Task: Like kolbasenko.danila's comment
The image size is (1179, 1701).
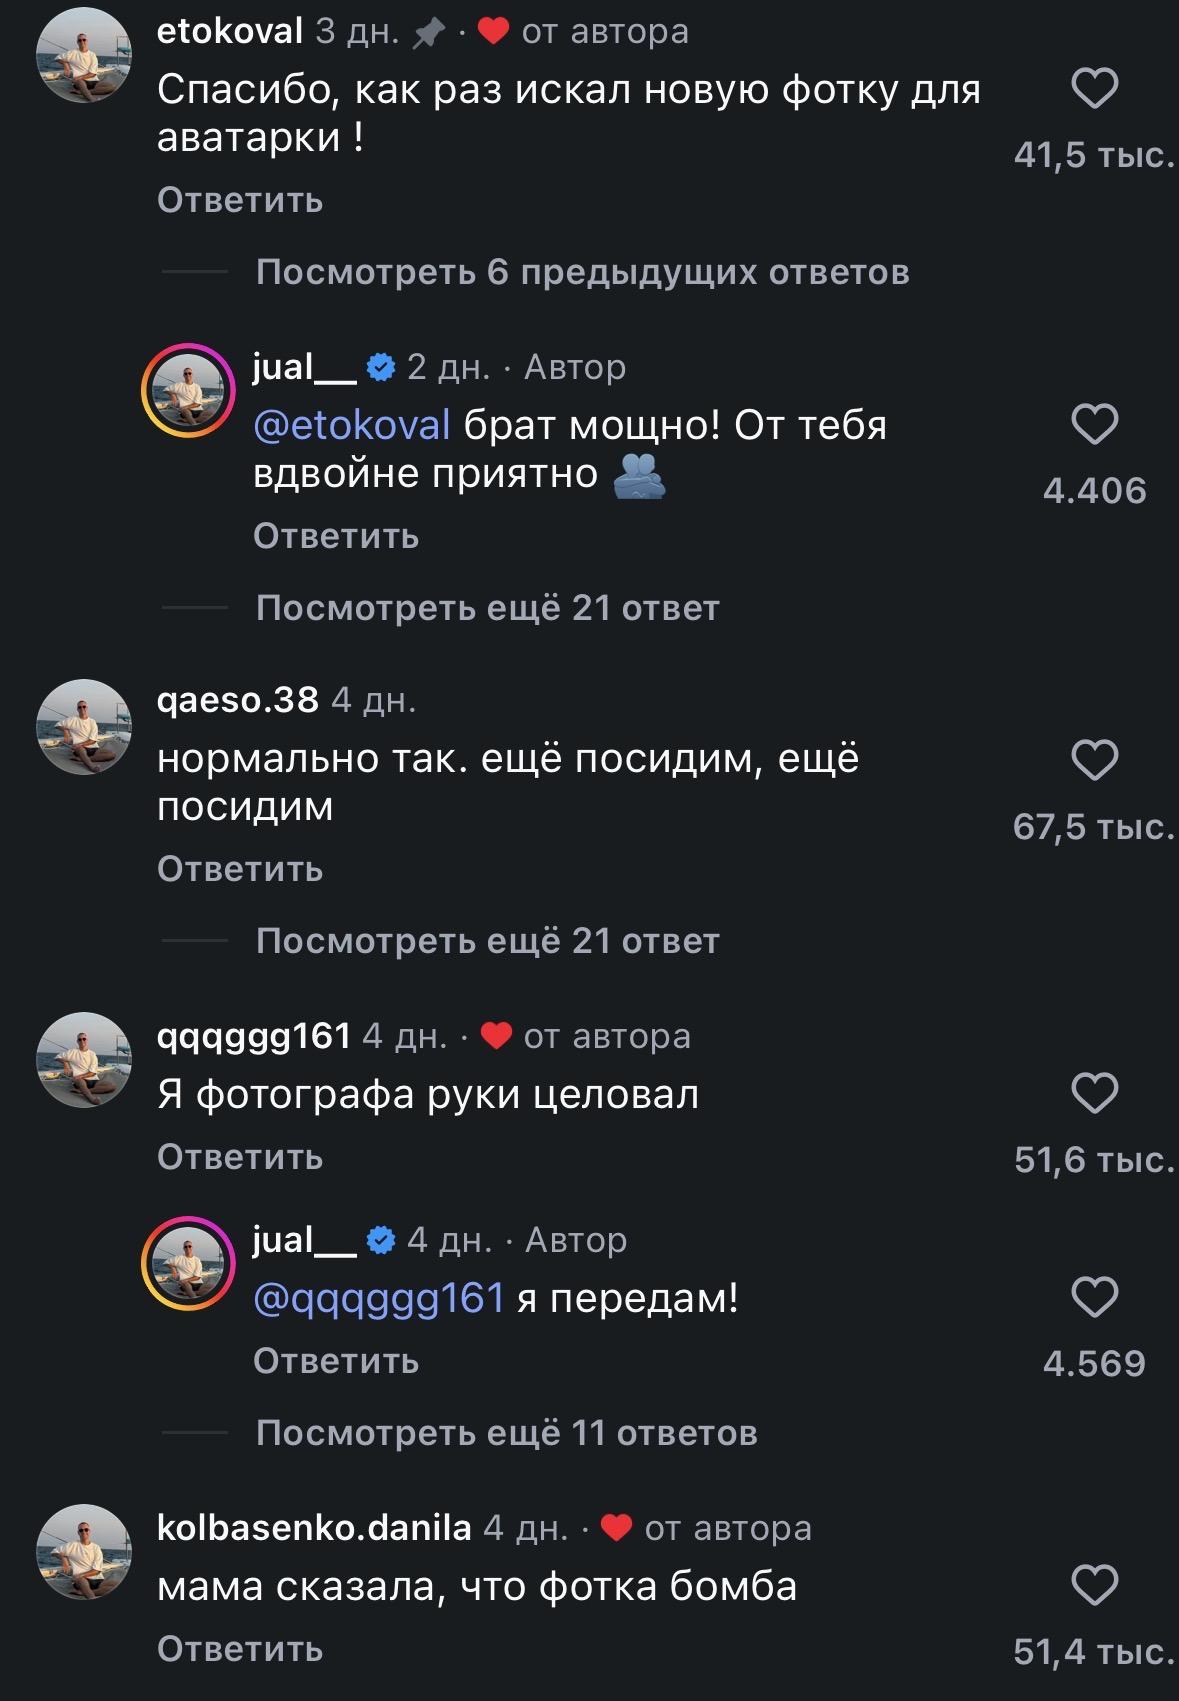Action: point(1094,1585)
